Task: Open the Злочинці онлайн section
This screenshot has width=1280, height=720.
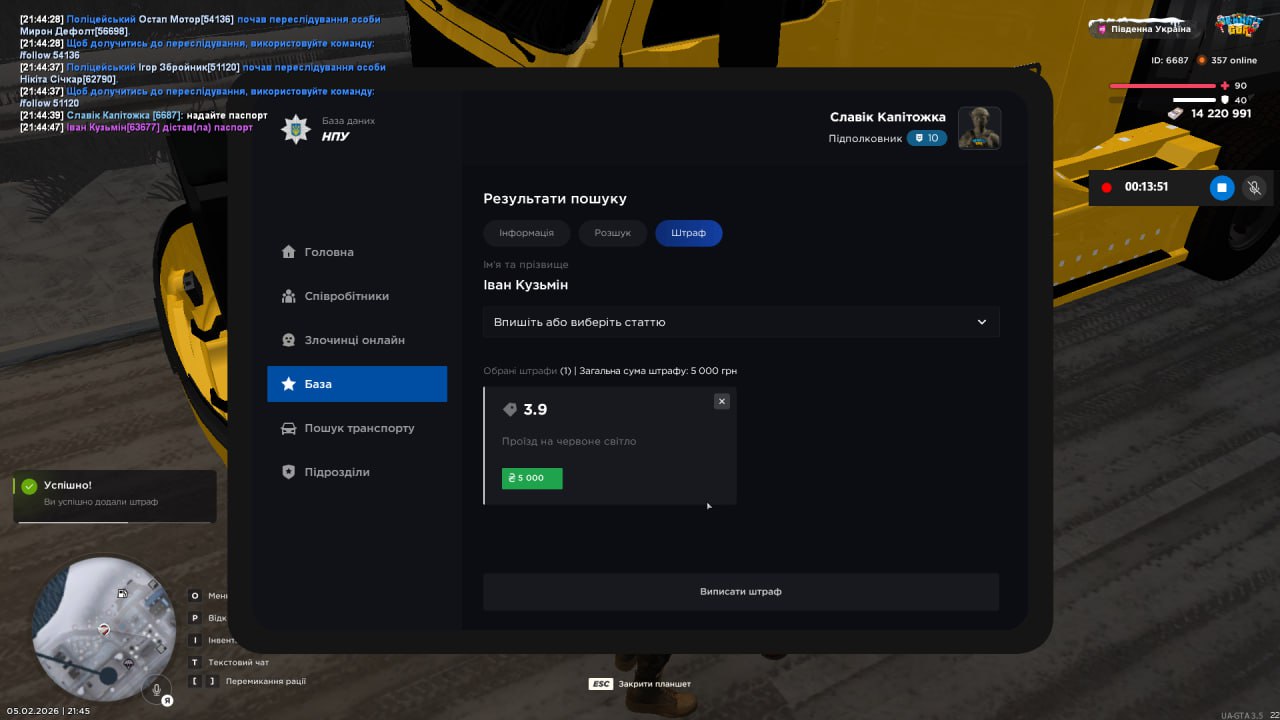Action: [x=357, y=340]
